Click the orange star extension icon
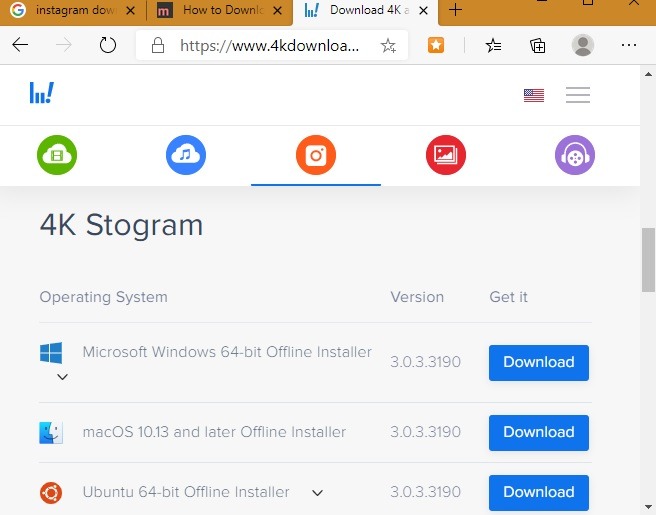This screenshot has width=656, height=515. (x=436, y=45)
